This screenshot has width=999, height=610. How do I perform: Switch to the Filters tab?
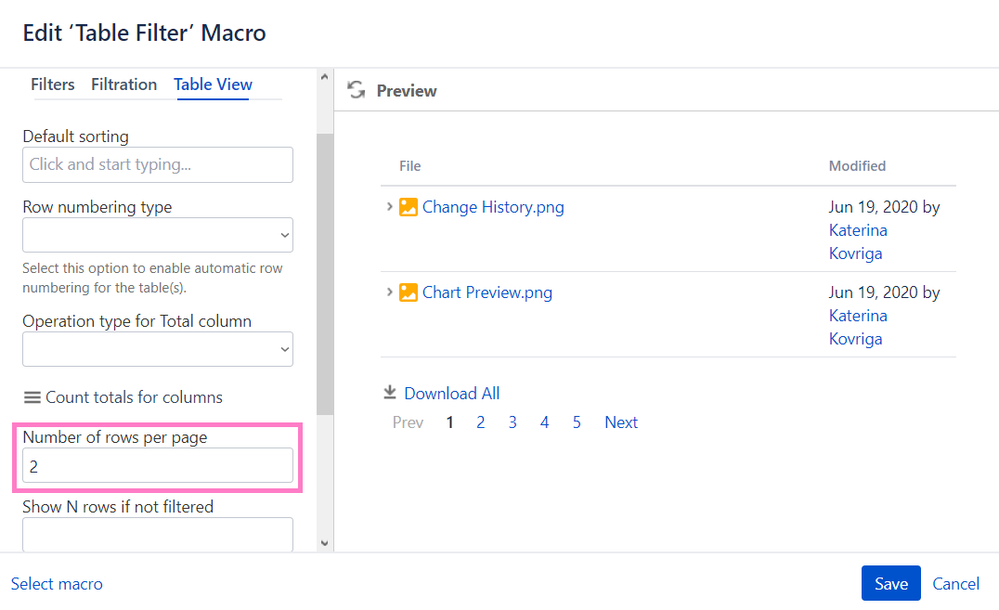(x=52, y=85)
